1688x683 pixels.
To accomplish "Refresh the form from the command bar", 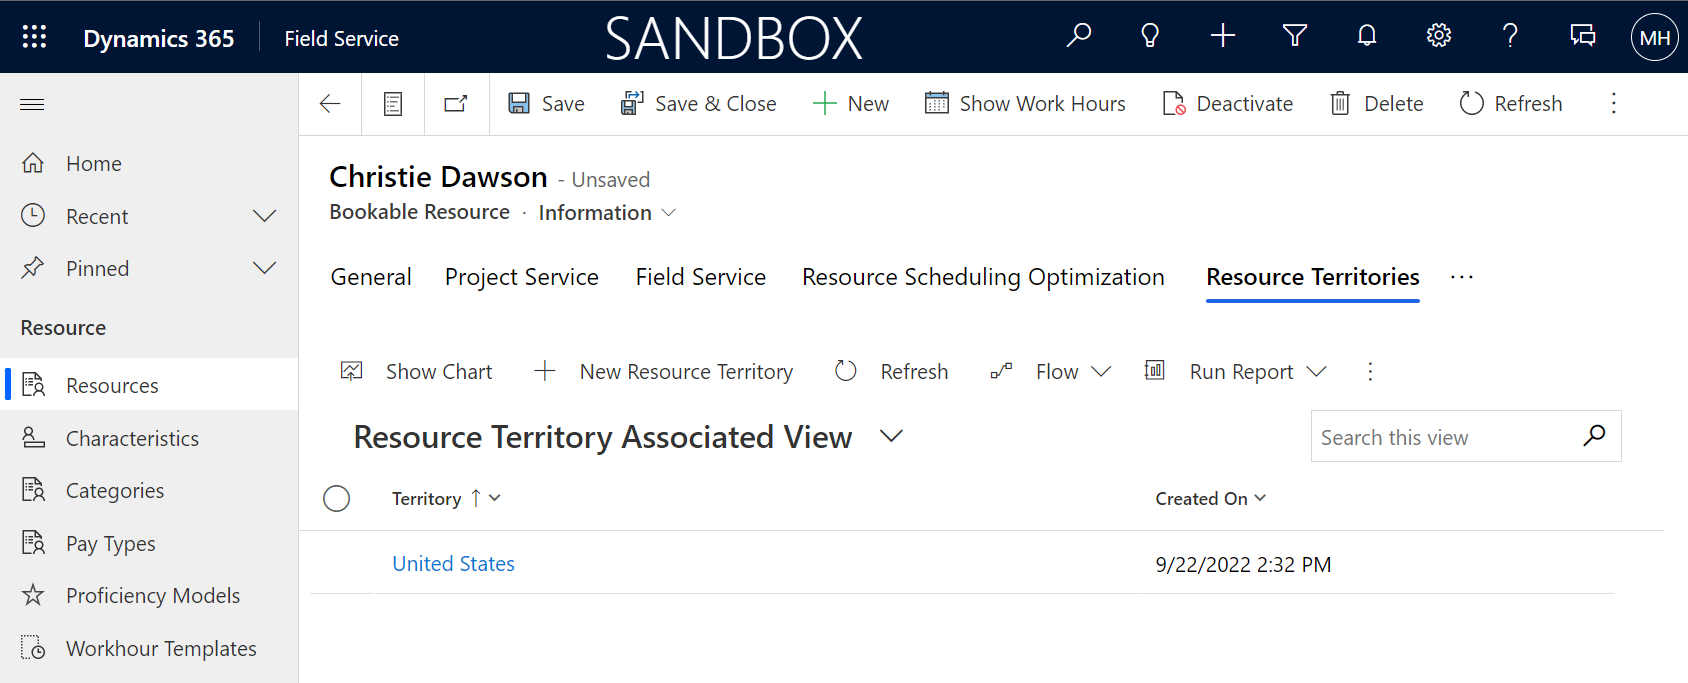I will click(1511, 103).
